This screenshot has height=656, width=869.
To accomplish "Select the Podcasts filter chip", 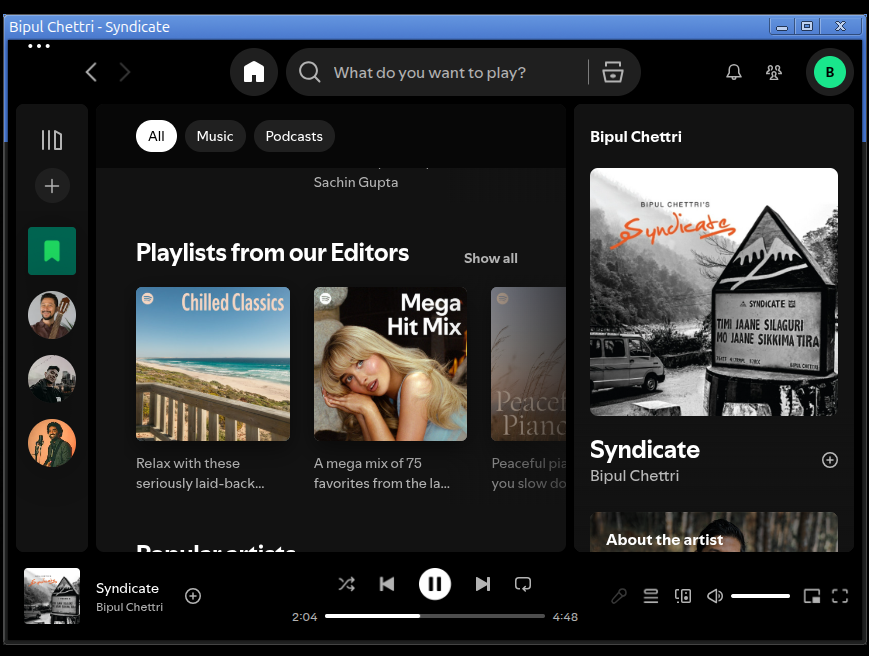I will [x=294, y=136].
